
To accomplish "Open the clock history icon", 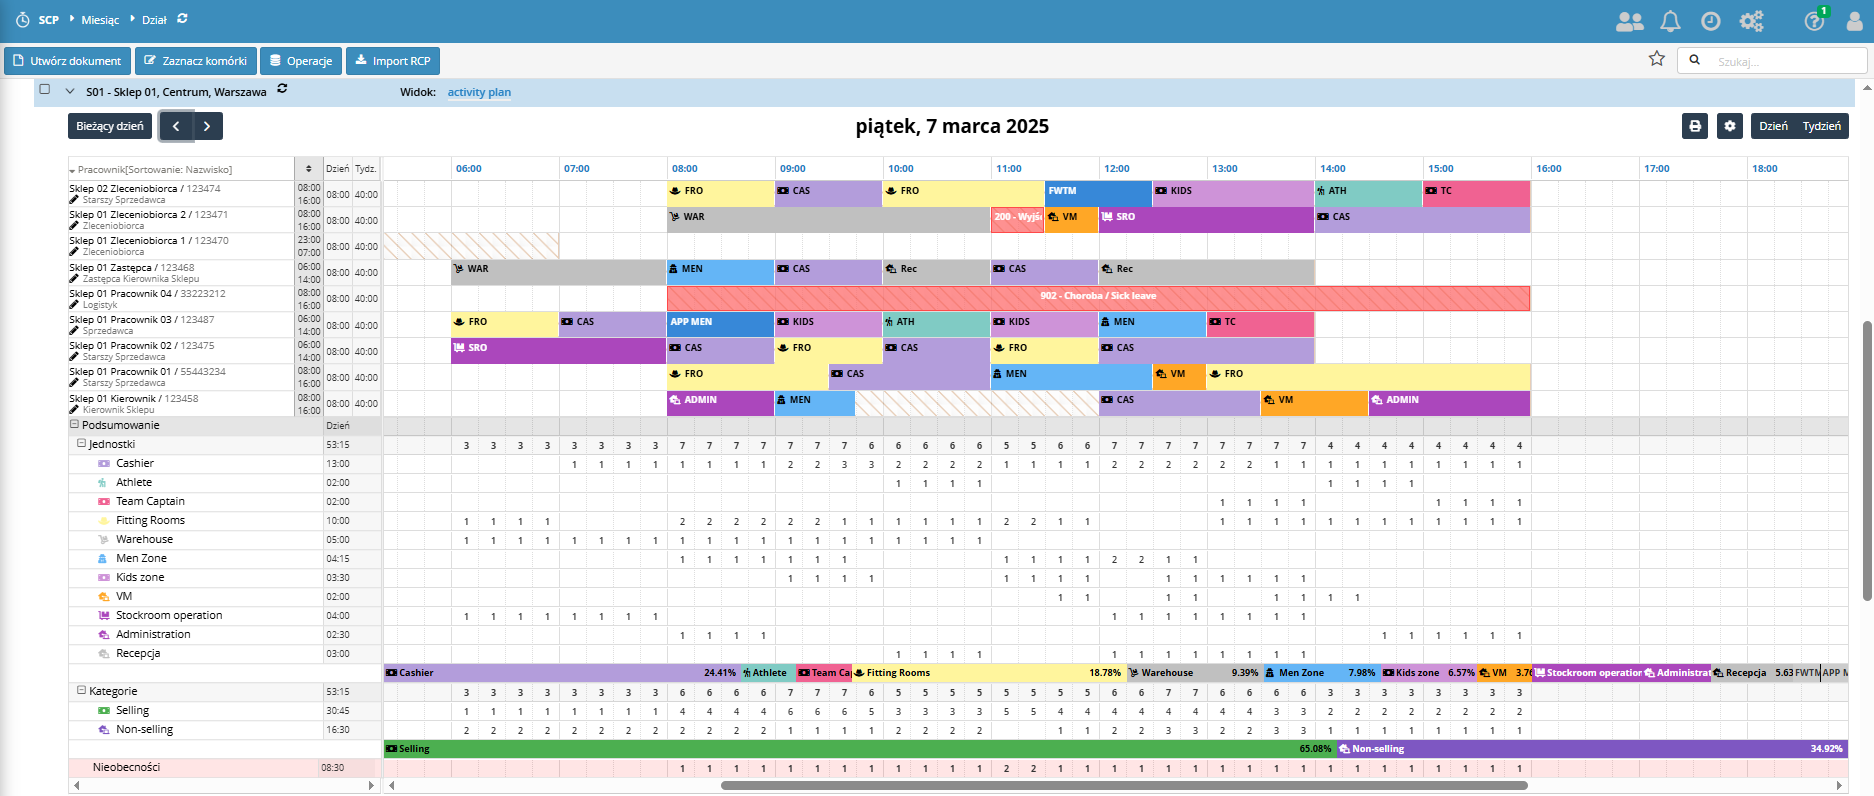I will coord(1711,21).
